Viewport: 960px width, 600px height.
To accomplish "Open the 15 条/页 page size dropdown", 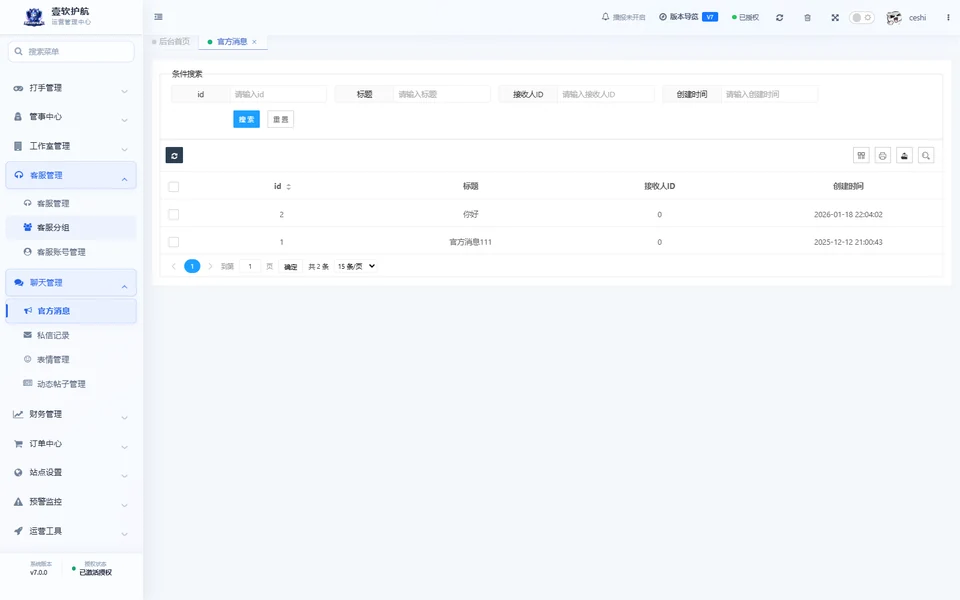I will (x=356, y=266).
